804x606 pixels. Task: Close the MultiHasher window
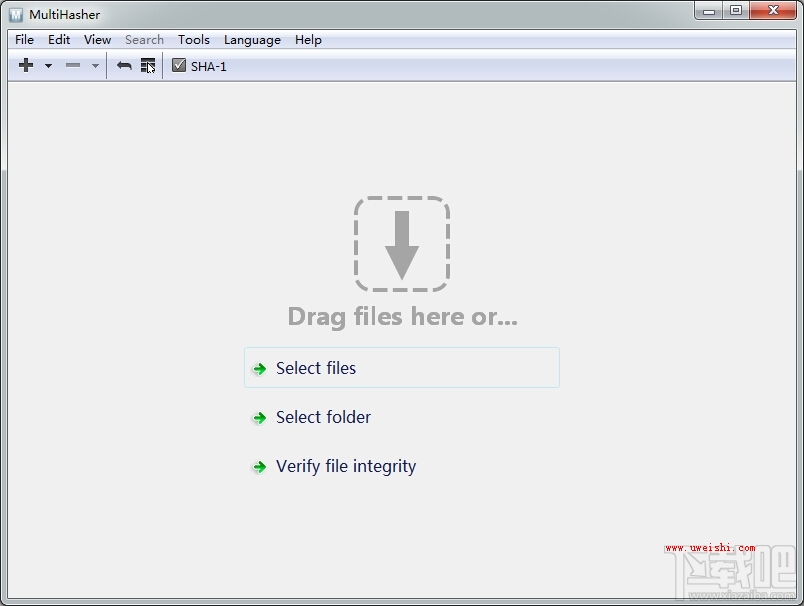click(773, 11)
